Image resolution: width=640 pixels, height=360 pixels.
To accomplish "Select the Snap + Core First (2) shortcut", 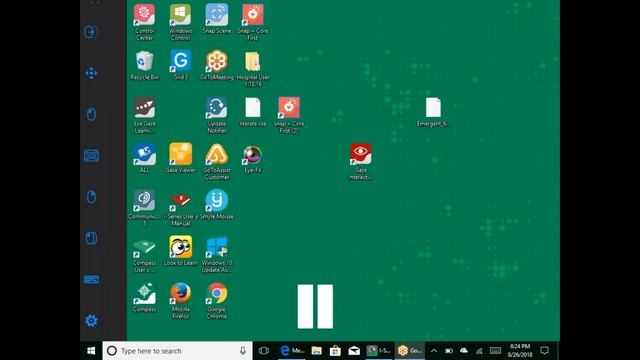I will coord(289,115).
